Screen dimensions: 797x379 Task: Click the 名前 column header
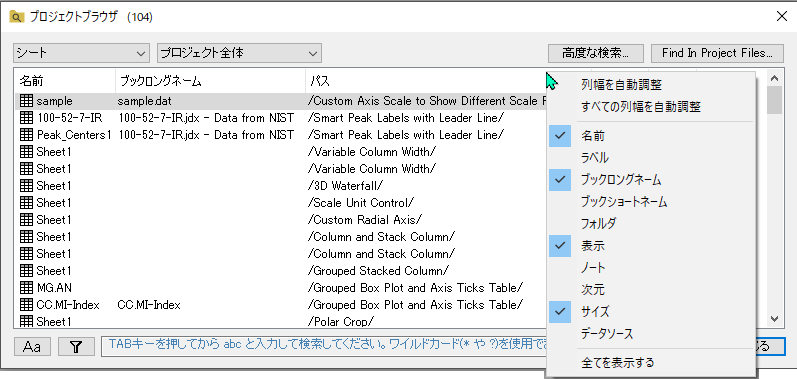pos(65,81)
